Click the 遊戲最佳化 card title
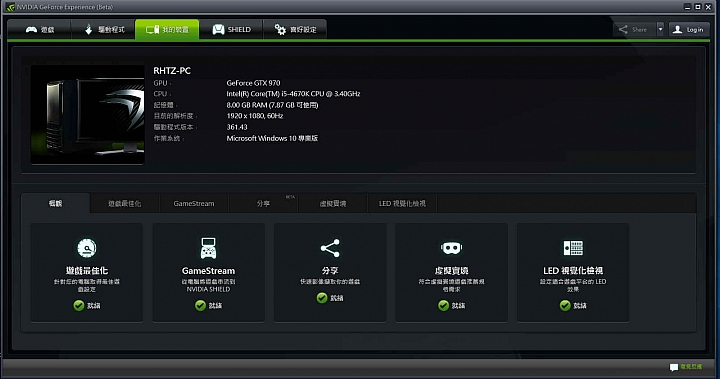 [x=87, y=271]
